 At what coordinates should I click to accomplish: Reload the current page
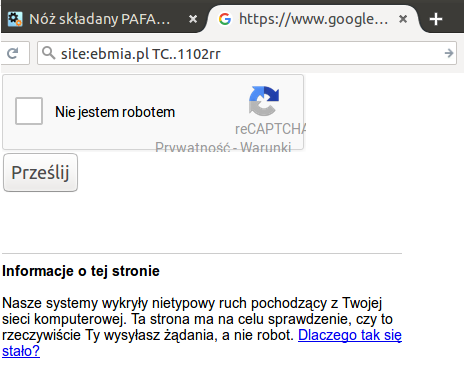coord(13,53)
